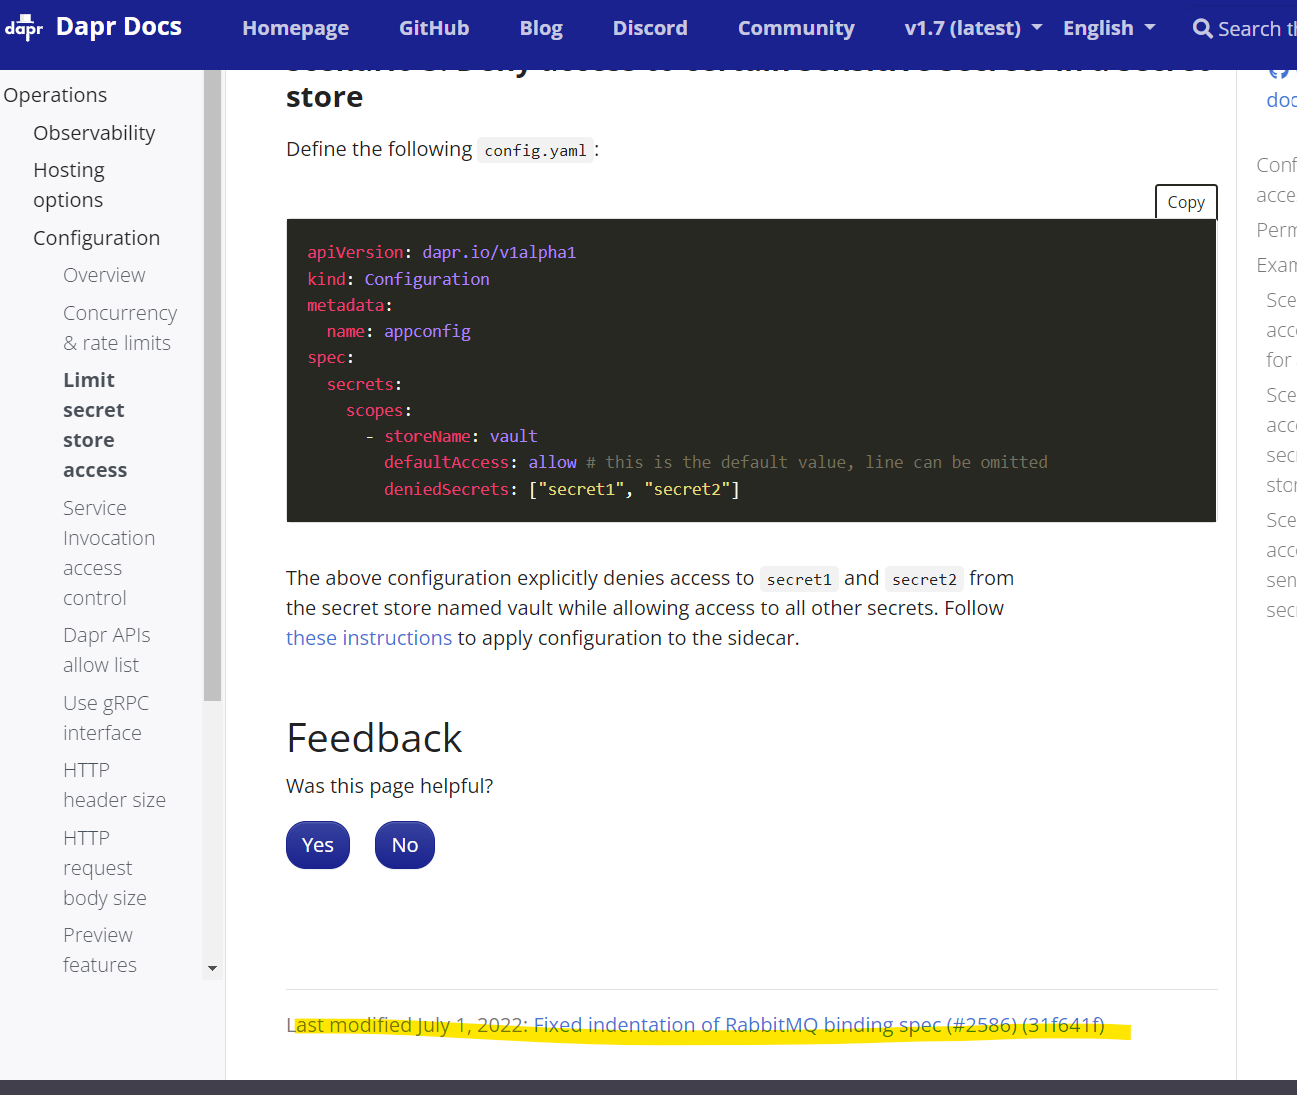
Task: Open the Blog from the top navigation
Action: (540, 28)
